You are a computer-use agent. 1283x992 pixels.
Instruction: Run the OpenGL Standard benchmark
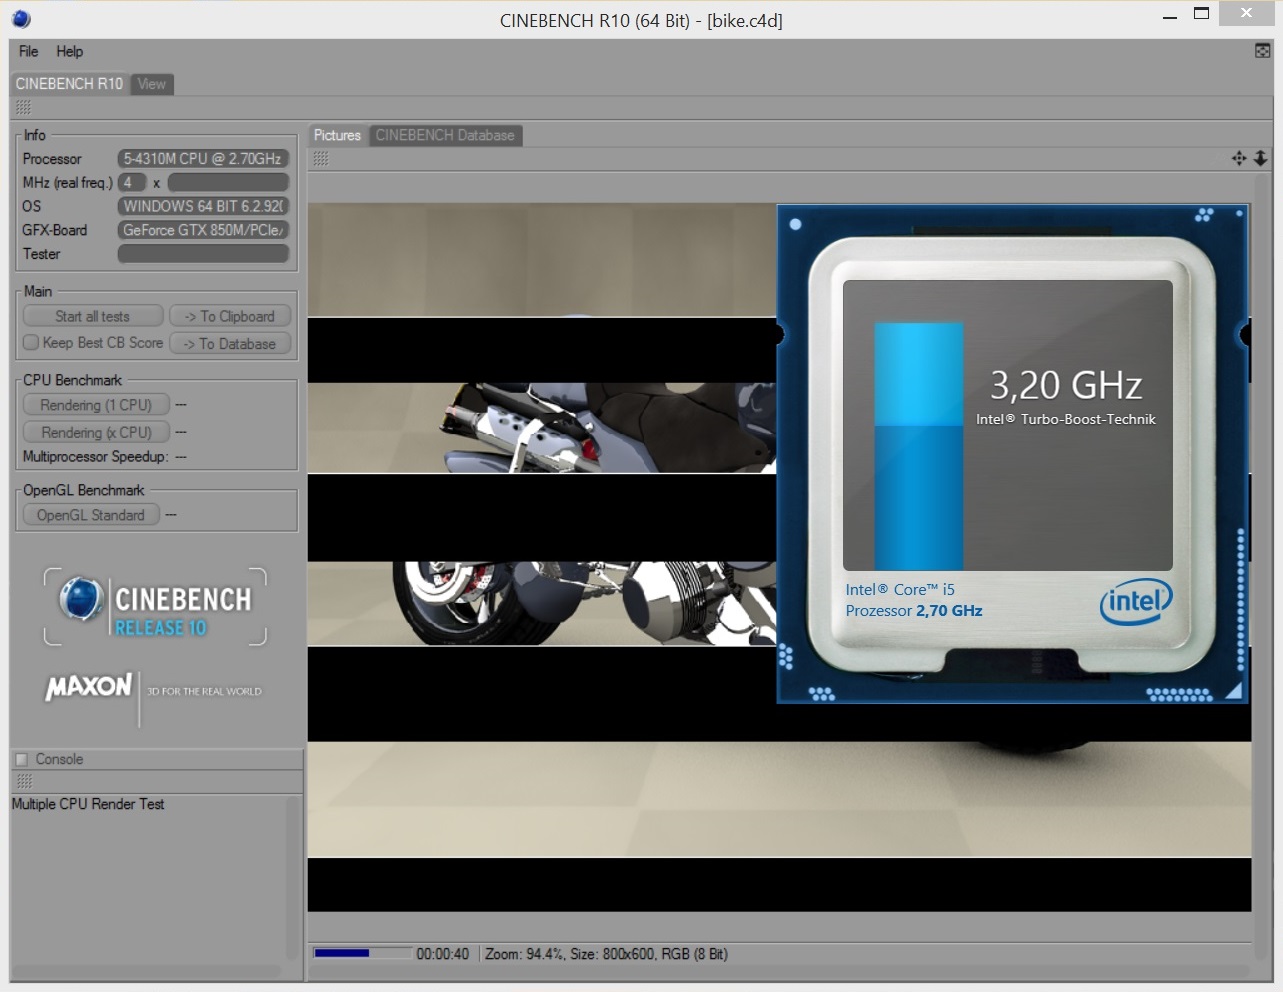tap(91, 515)
